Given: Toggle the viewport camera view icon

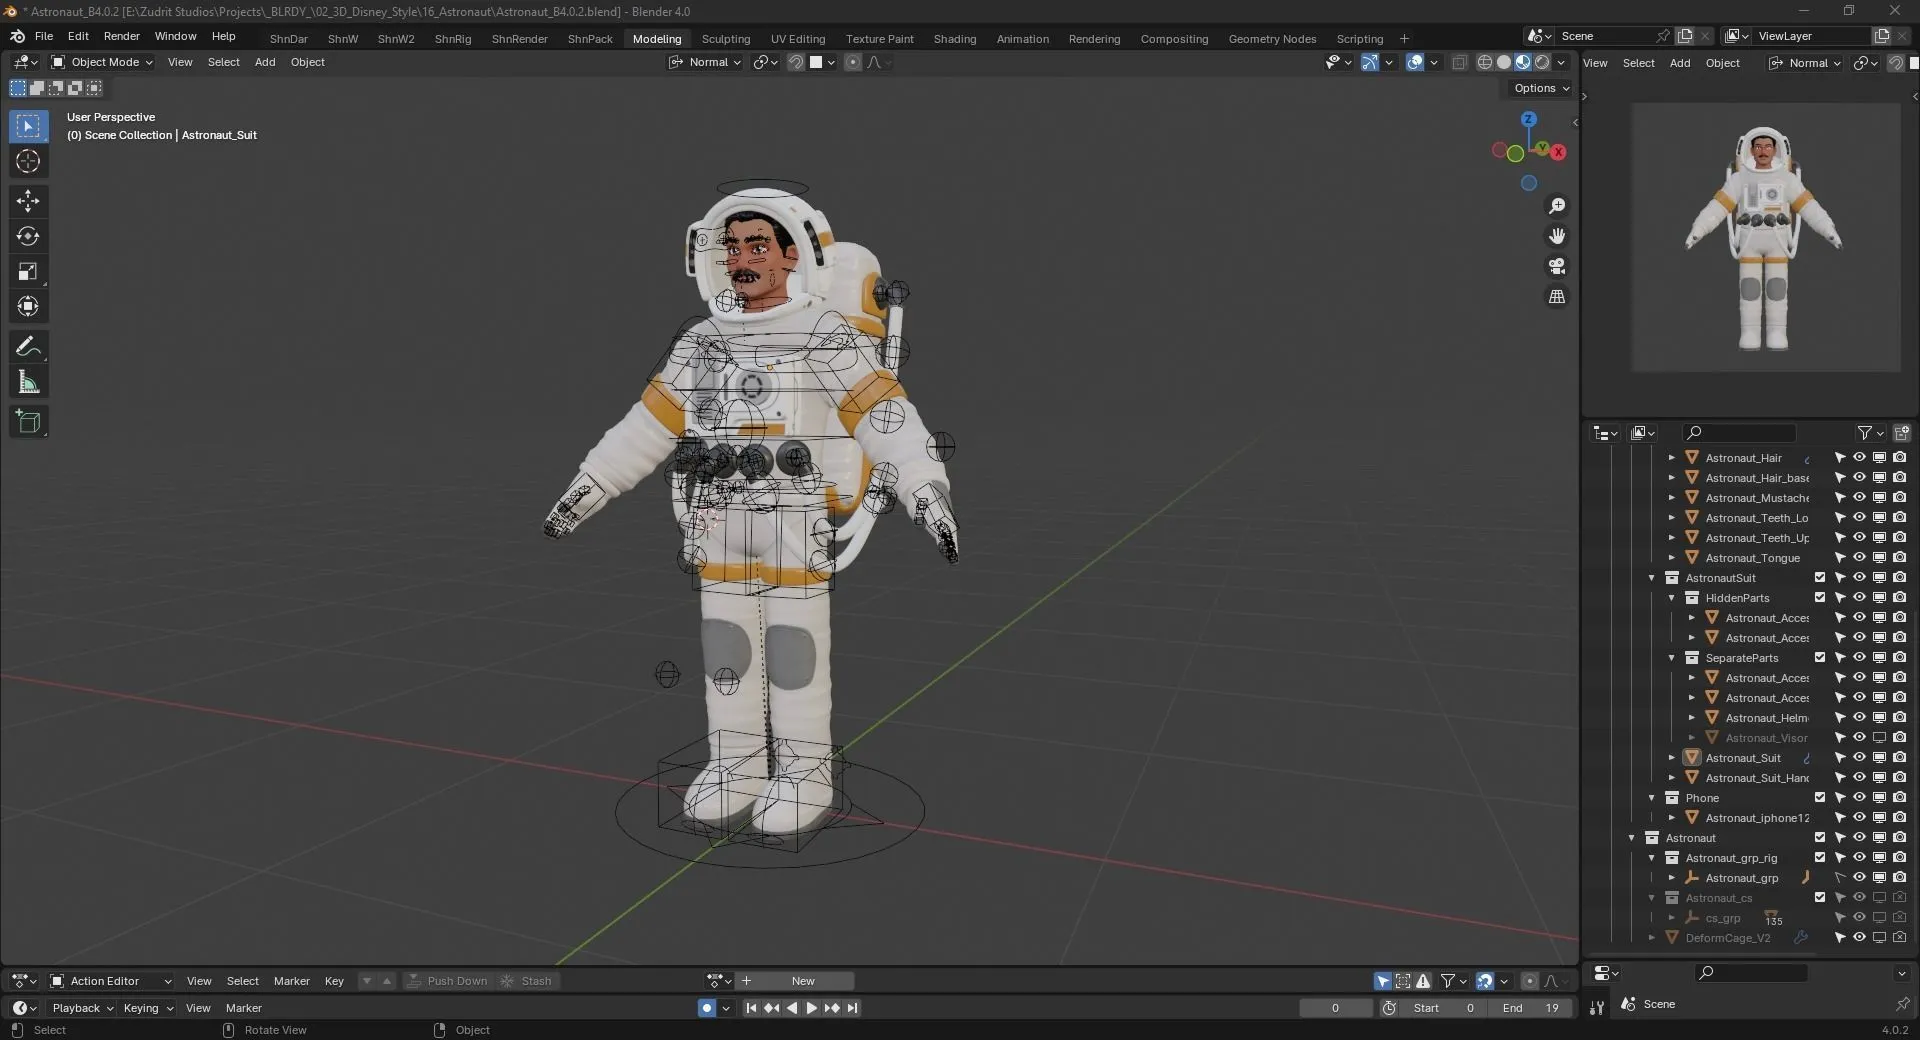Looking at the screenshot, I should pyautogui.click(x=1556, y=266).
